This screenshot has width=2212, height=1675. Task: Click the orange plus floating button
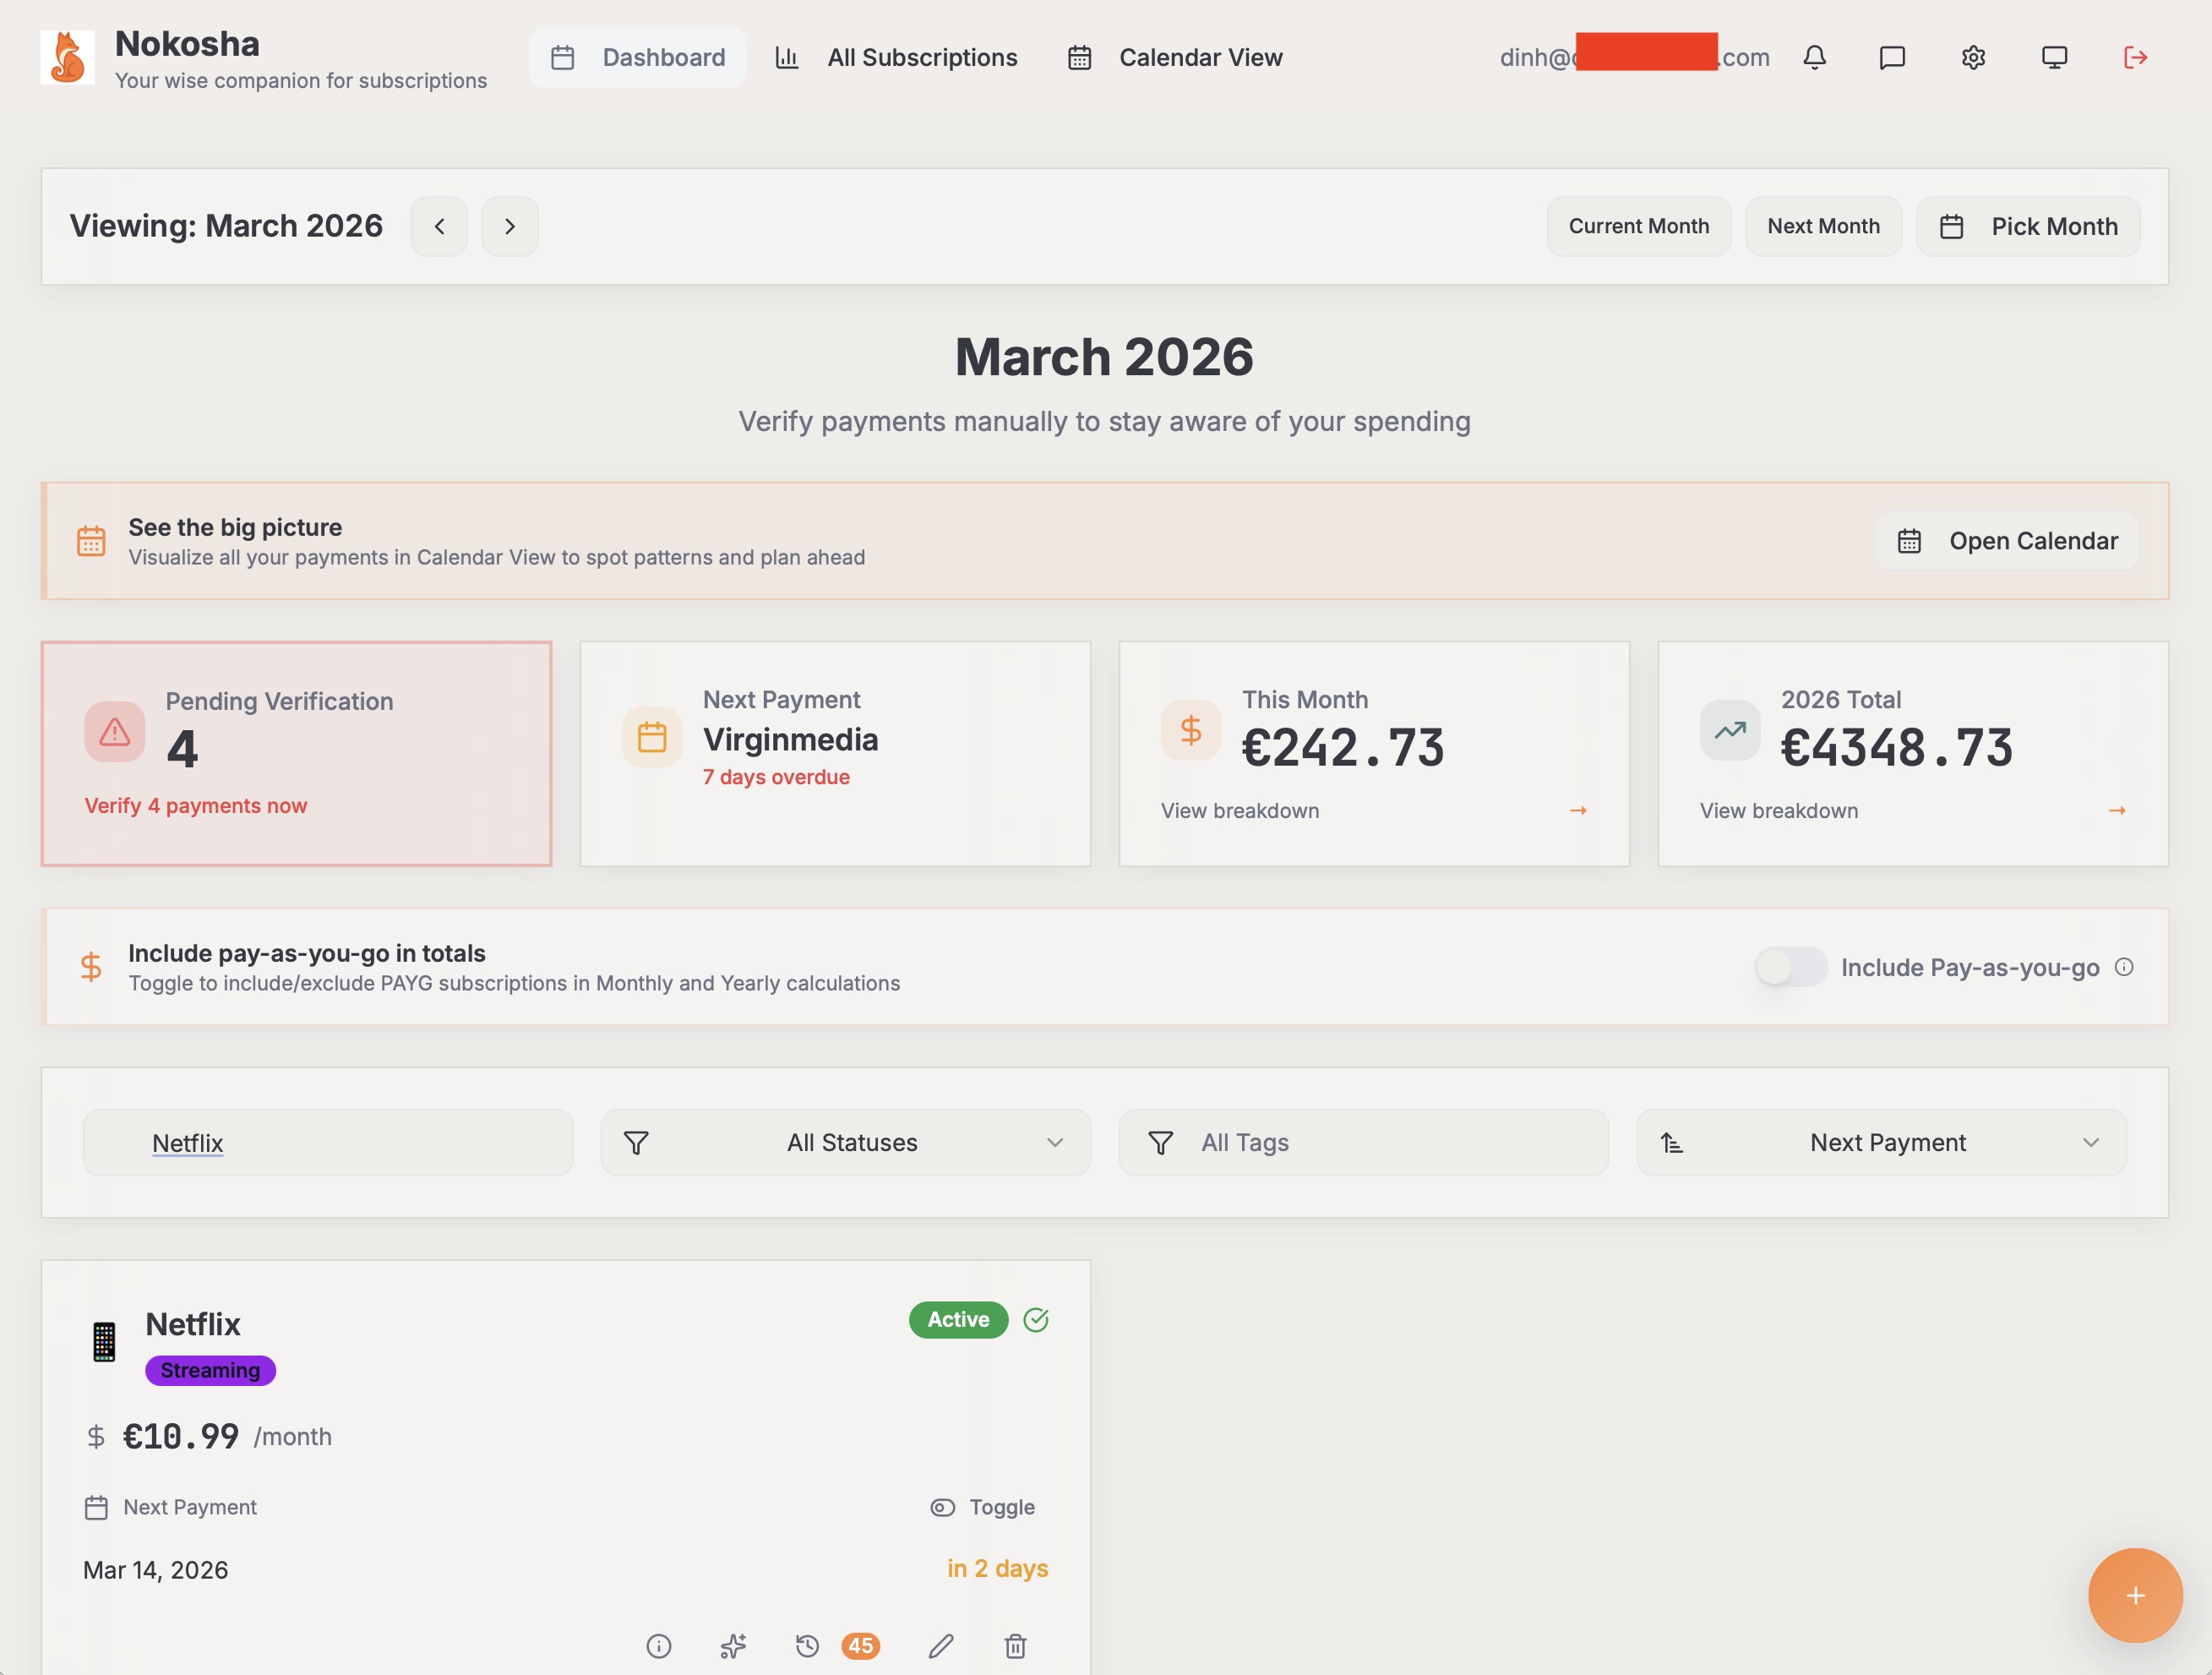pos(2135,1595)
